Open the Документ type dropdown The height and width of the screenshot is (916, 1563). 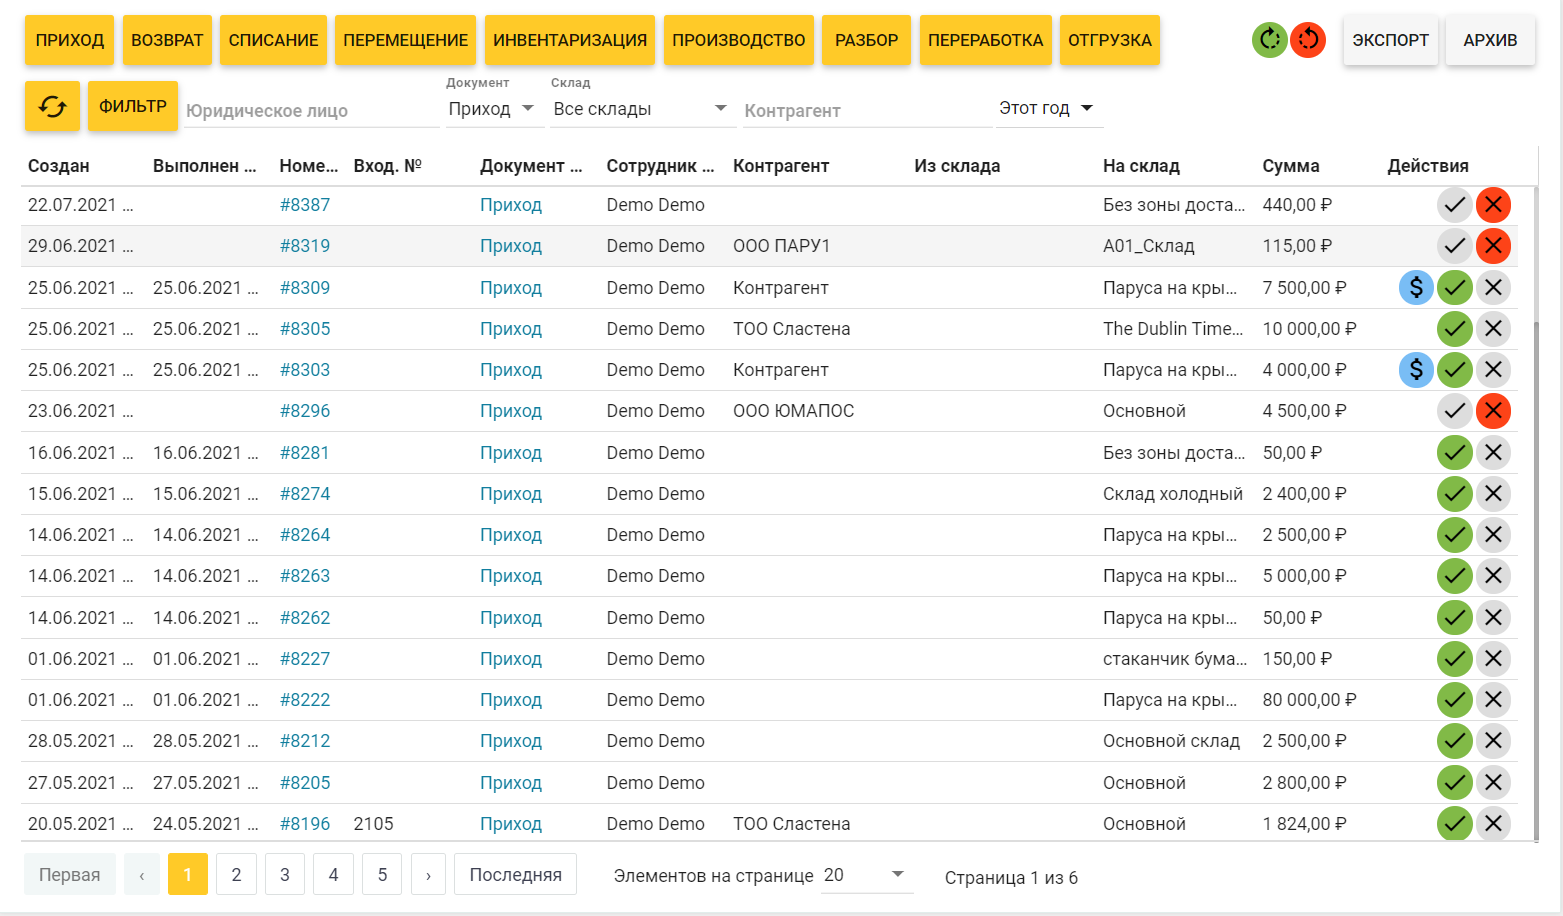click(x=492, y=109)
